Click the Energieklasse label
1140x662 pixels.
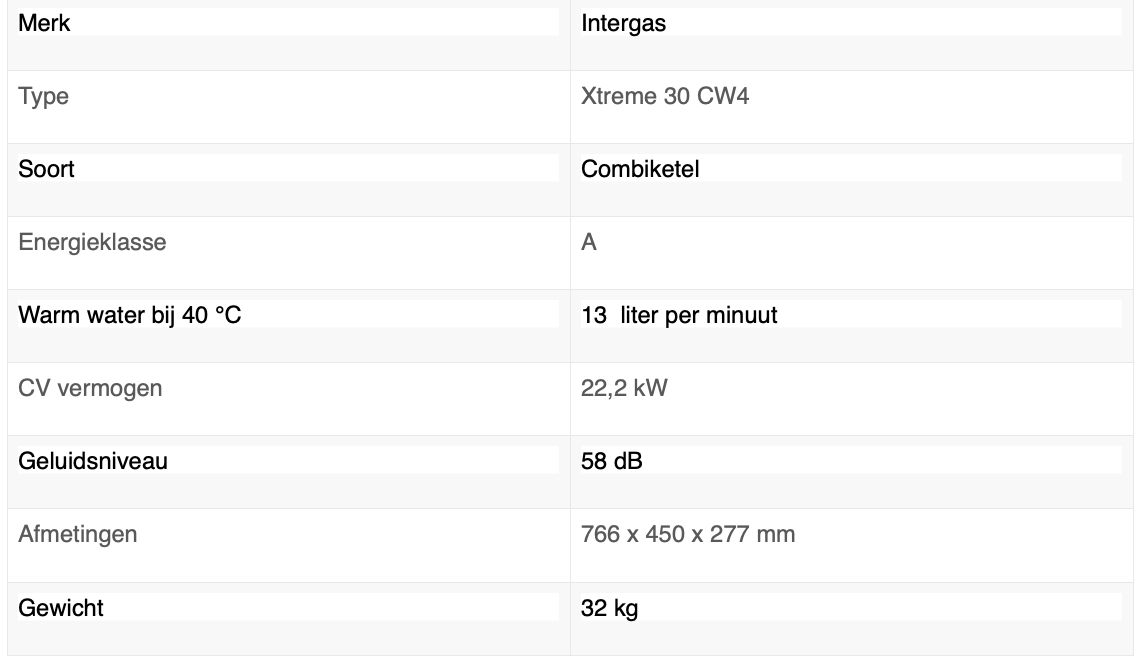pyautogui.click(x=92, y=242)
